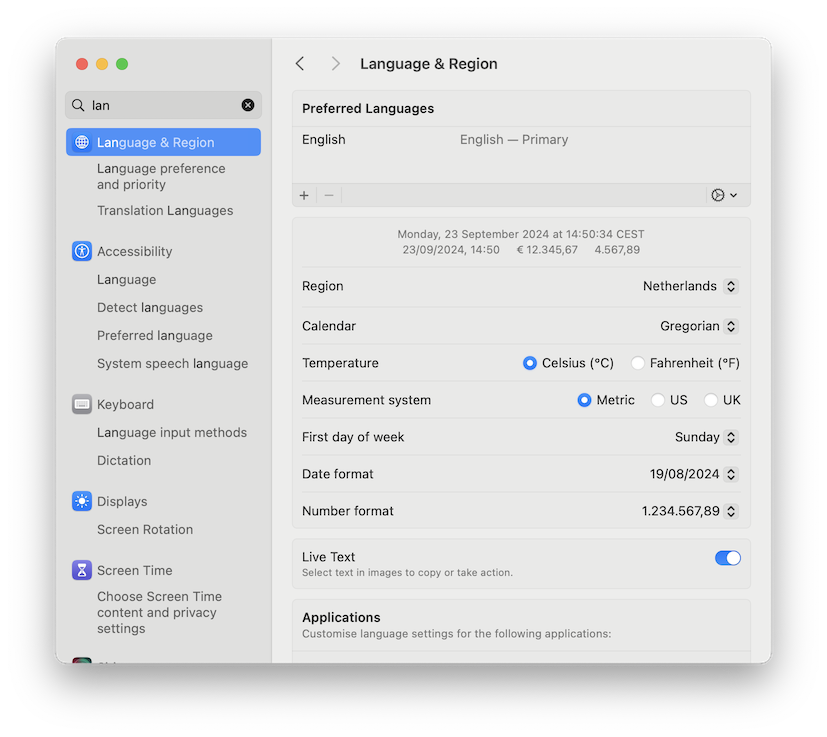This screenshot has height=737, width=827.
Task: Open Language input methods result
Action: click(x=172, y=433)
